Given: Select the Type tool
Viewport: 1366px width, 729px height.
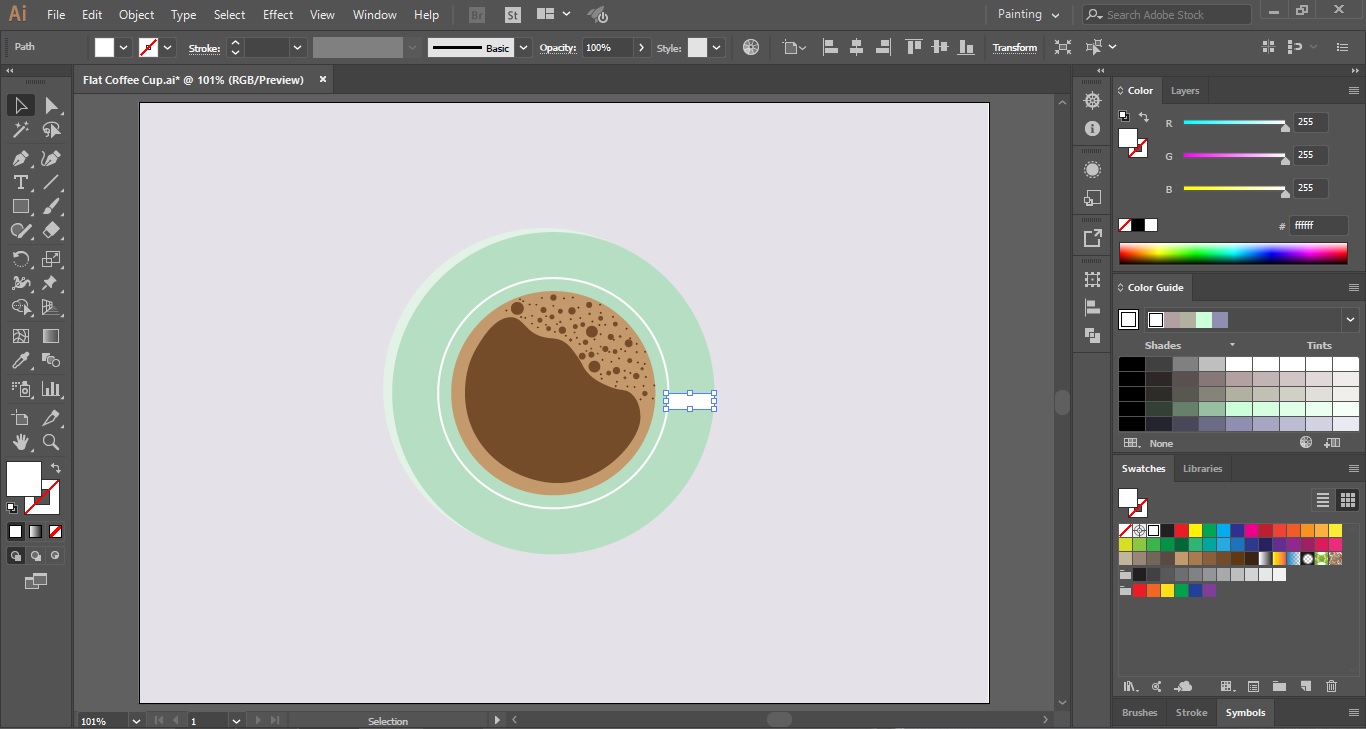Looking at the screenshot, I should [20, 182].
